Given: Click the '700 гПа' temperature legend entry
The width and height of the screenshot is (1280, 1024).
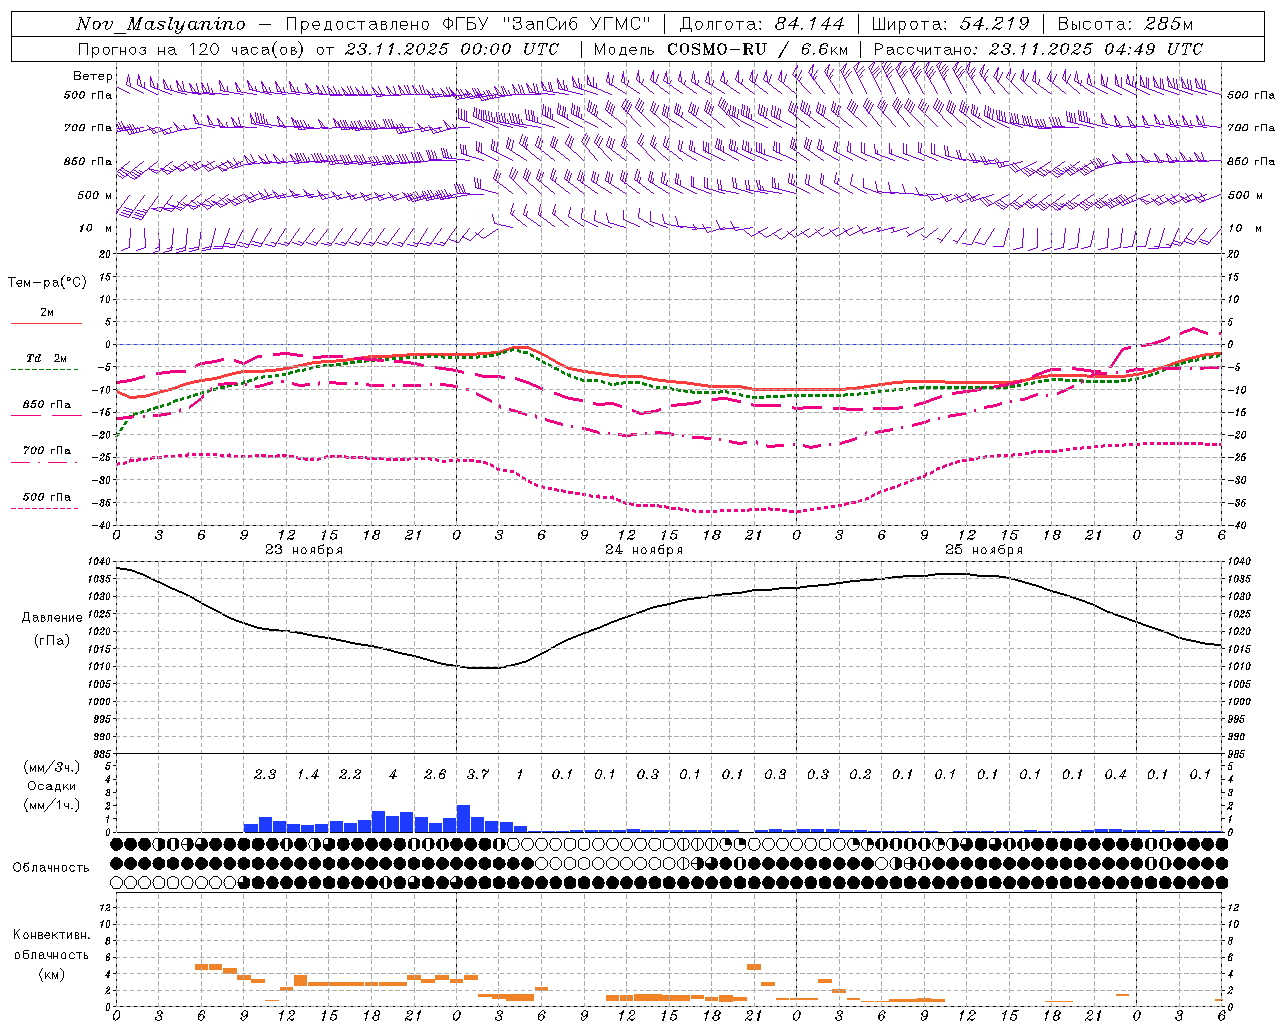Looking at the screenshot, I should tap(46, 450).
